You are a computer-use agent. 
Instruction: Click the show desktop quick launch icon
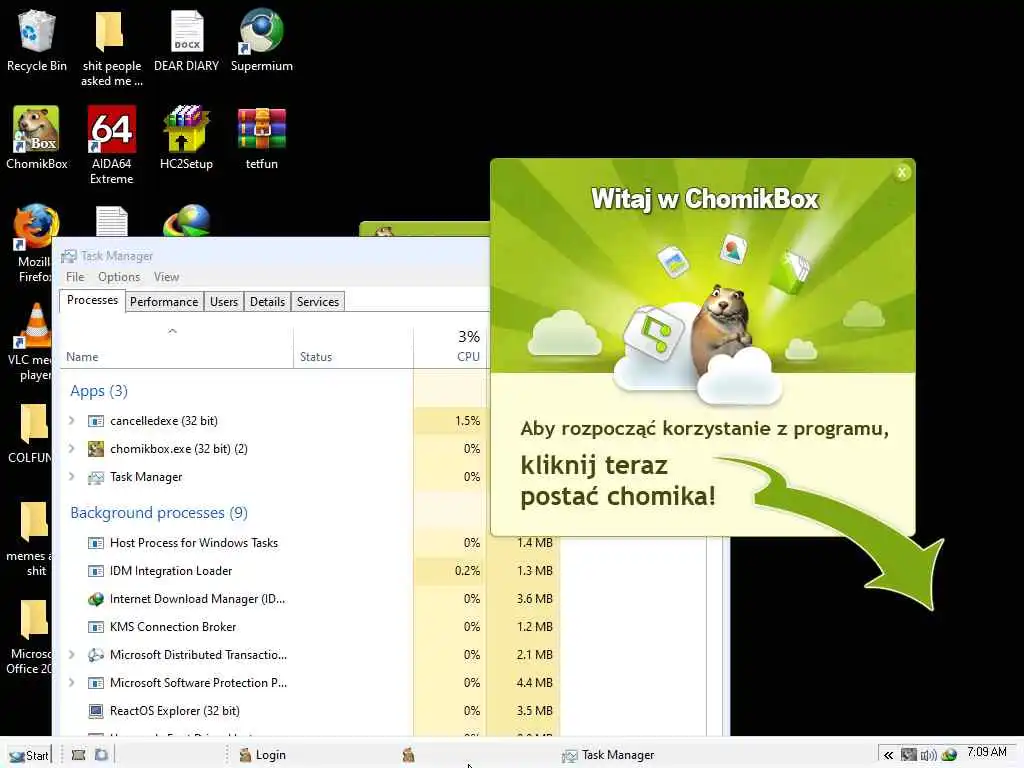tap(78, 755)
